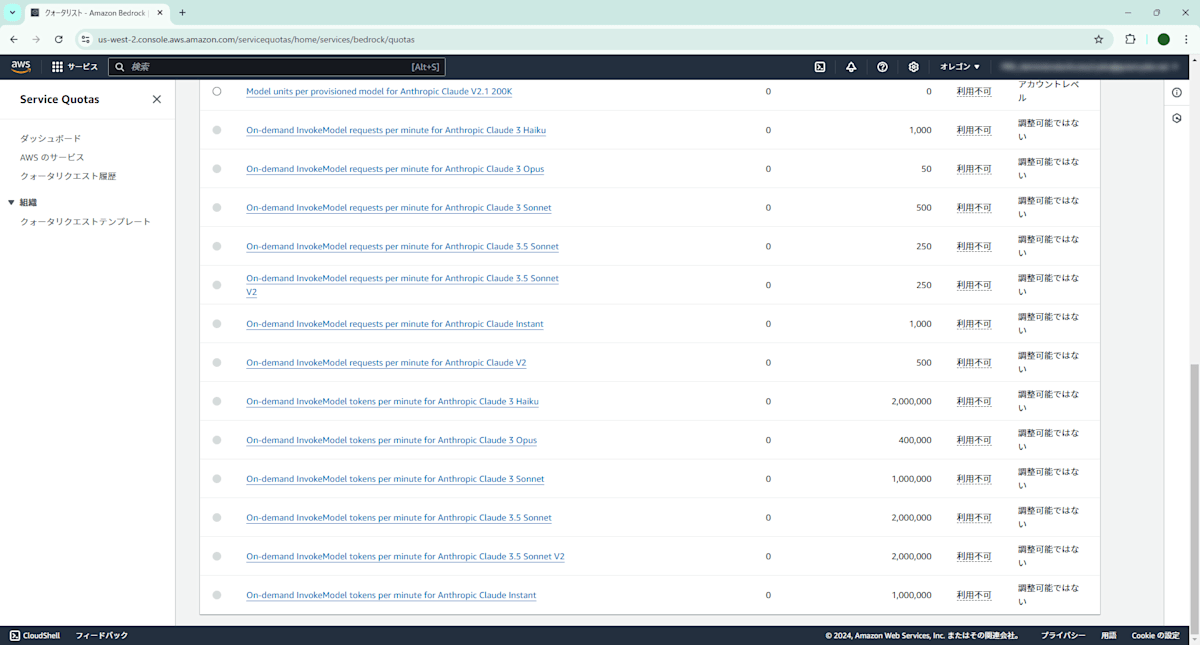Screen dimensions: 1200x645
Task: Click the Service Quotas sidebar heading
Action: (59, 99)
